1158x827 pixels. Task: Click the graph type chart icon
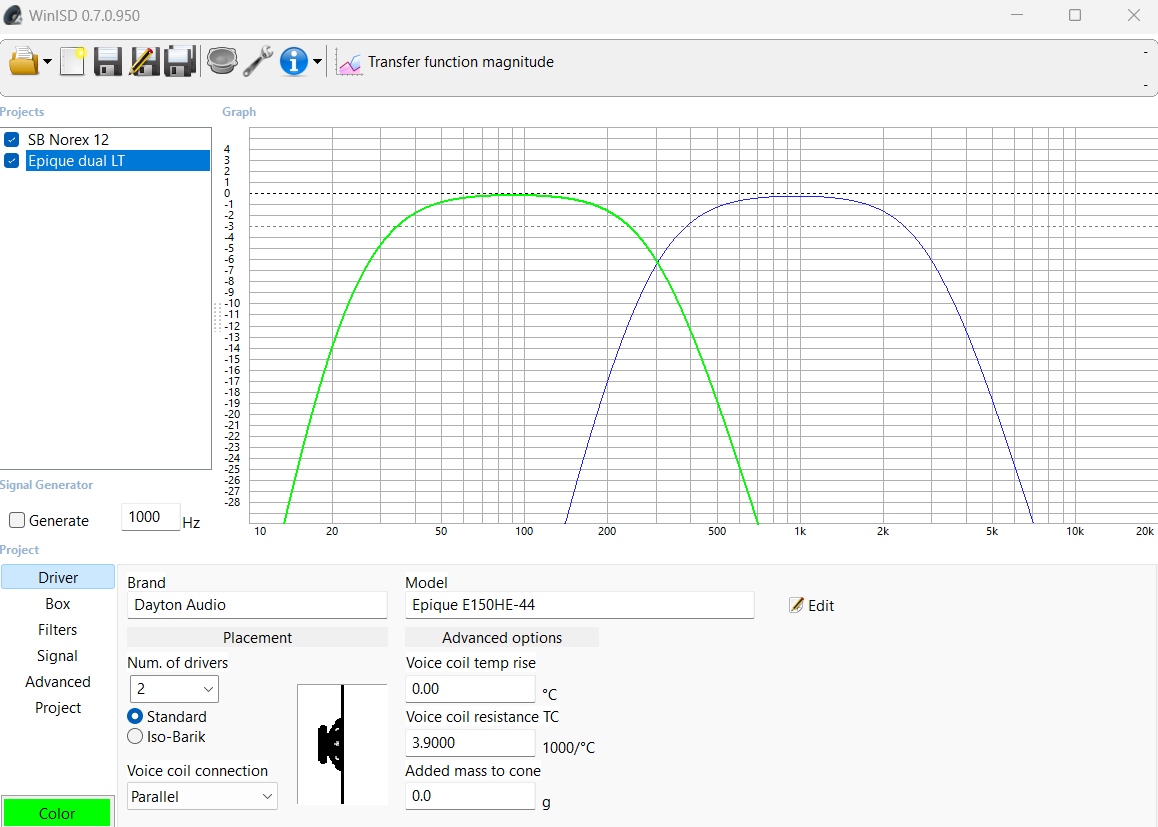point(349,62)
